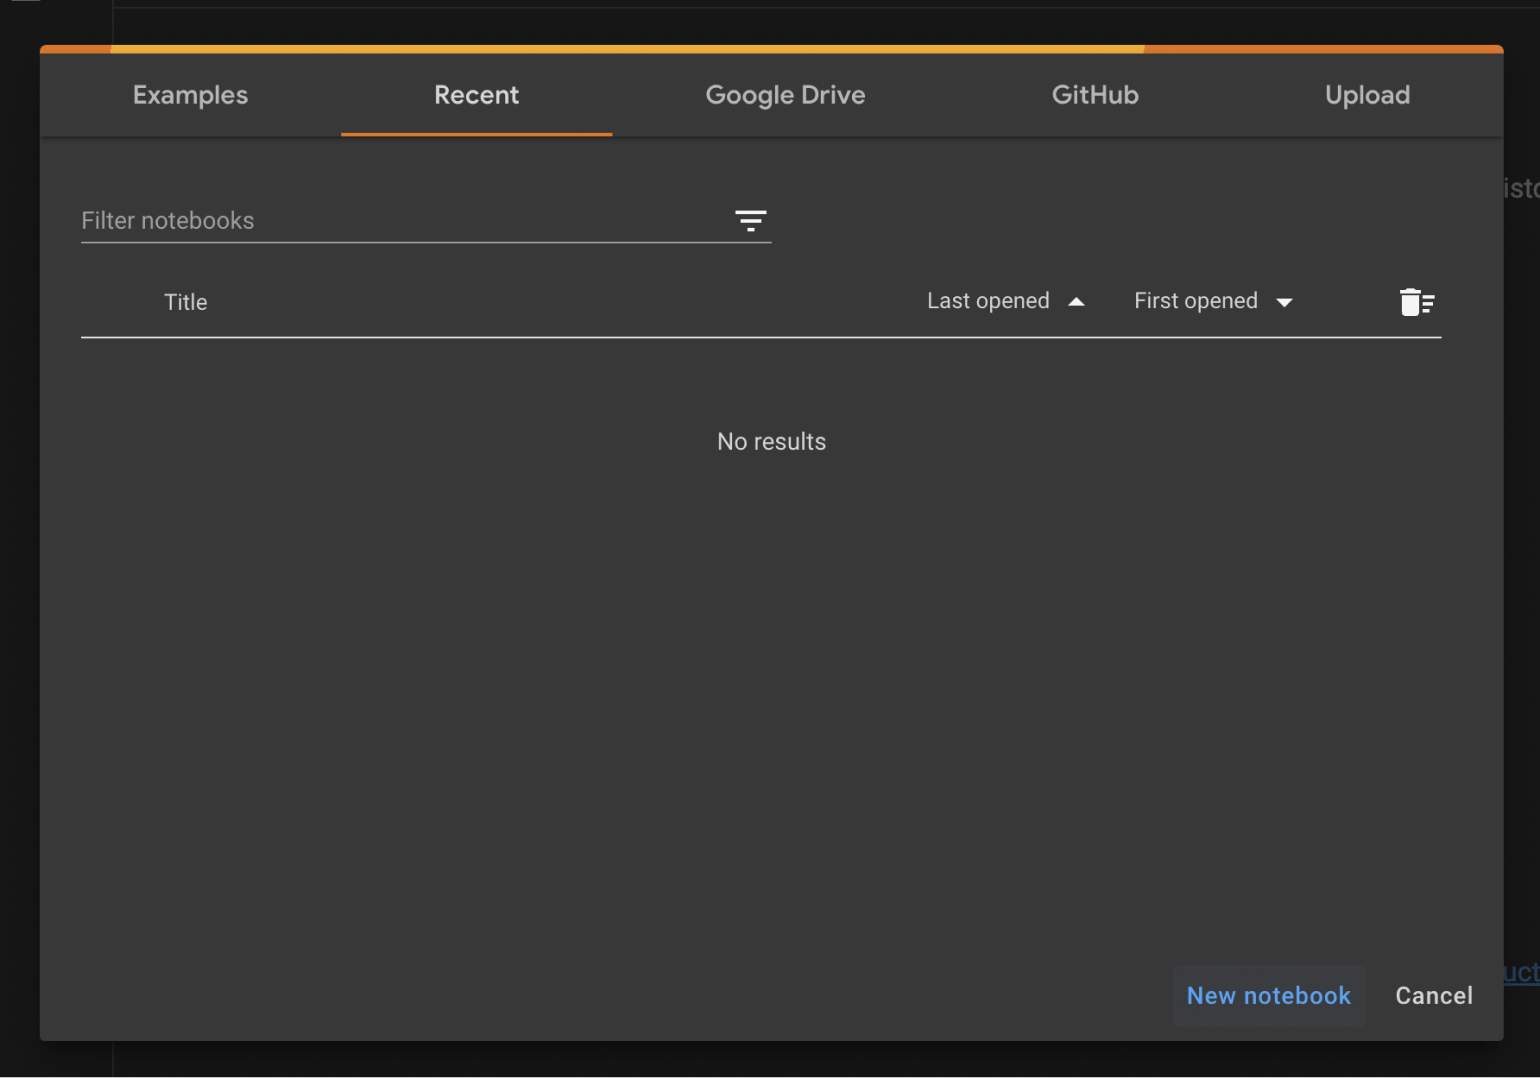Click the clear recent list trash icon
Image resolution: width=1540 pixels, height=1078 pixels.
pyautogui.click(x=1416, y=302)
